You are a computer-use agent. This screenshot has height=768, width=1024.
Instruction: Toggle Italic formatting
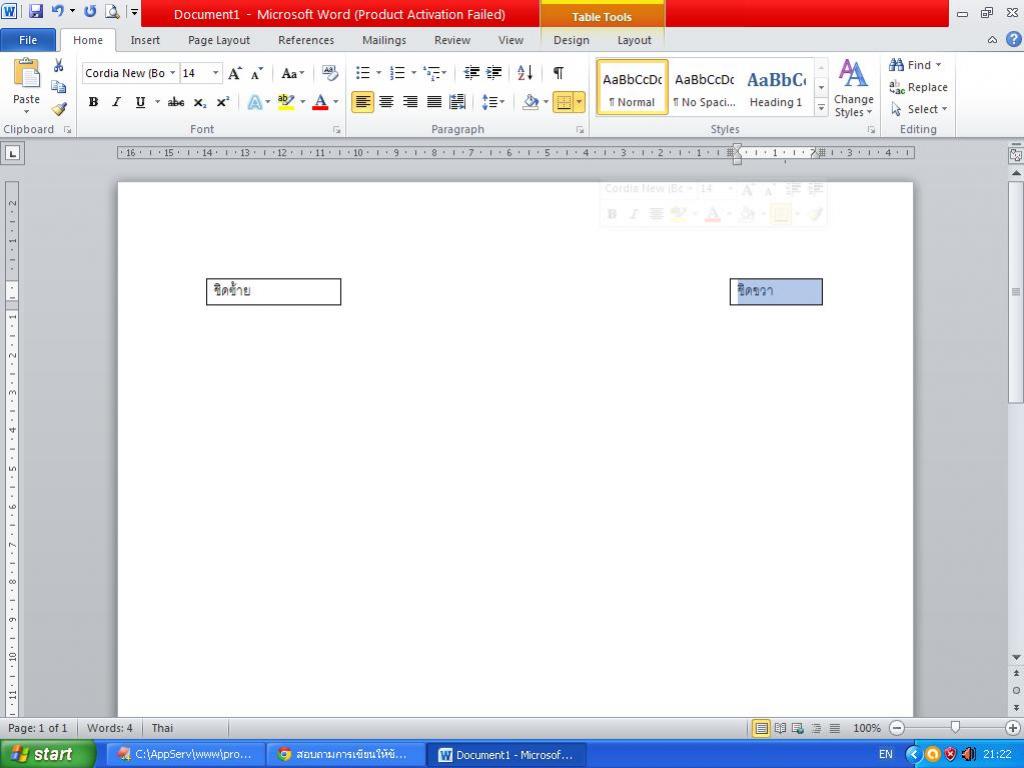point(116,102)
